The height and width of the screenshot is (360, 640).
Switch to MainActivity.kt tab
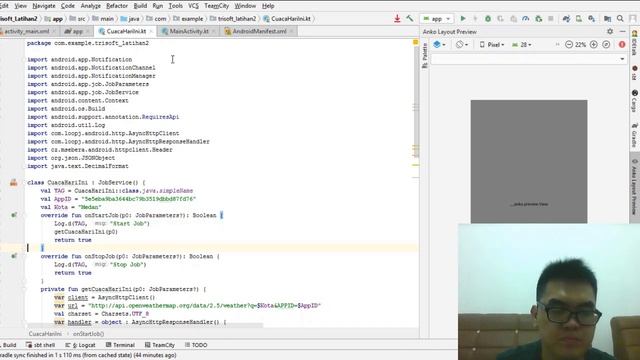pyautogui.click(x=189, y=31)
